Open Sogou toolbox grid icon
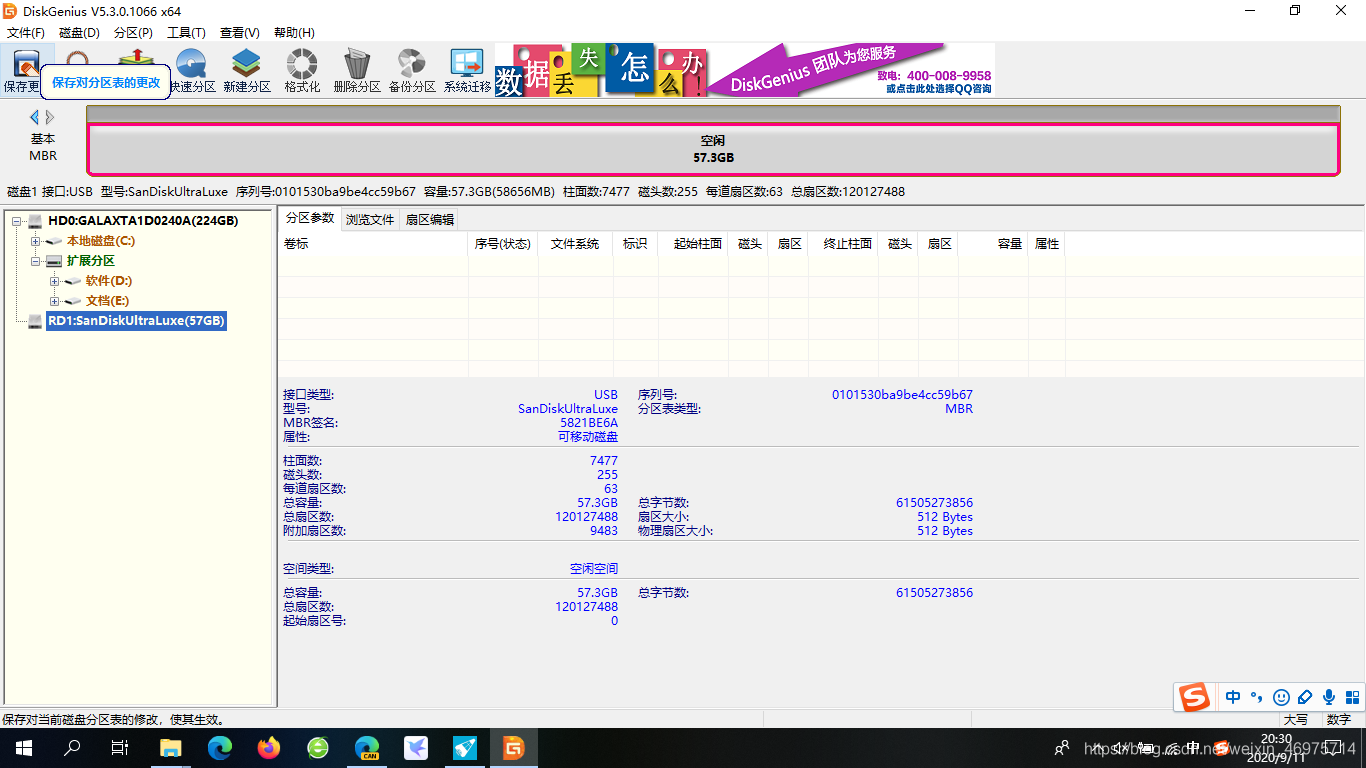Image resolution: width=1366 pixels, height=768 pixels. [x=1352, y=697]
